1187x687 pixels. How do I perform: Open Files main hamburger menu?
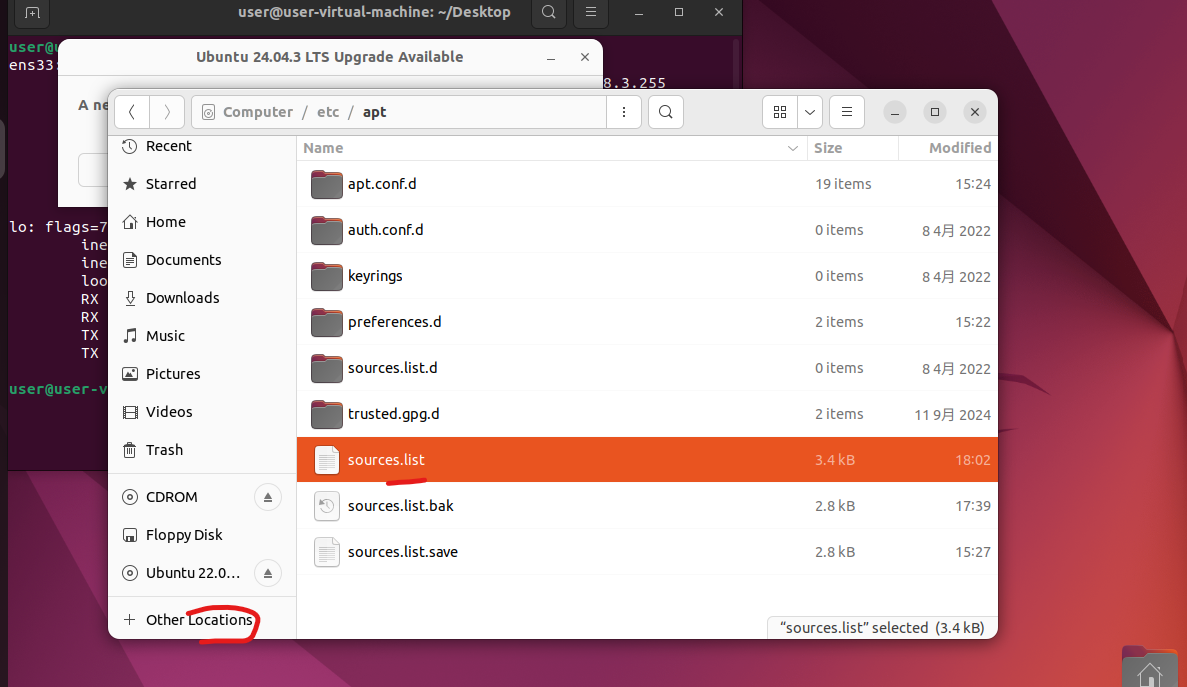pyautogui.click(x=847, y=112)
